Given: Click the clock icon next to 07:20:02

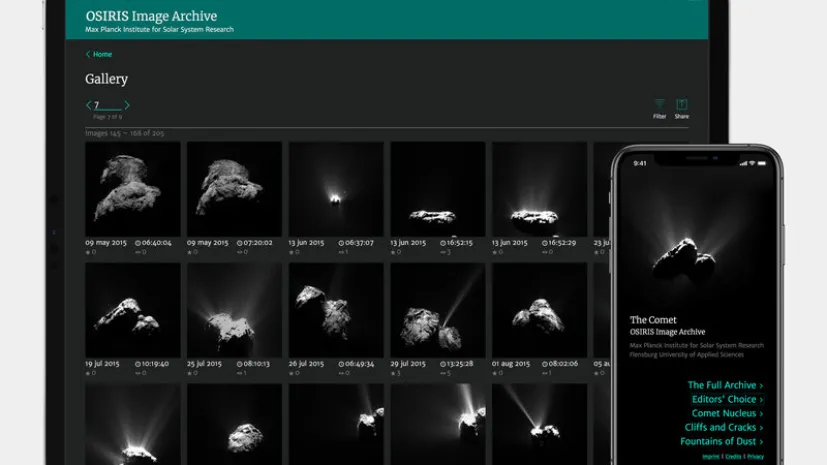Looking at the screenshot, I should click(x=239, y=243).
